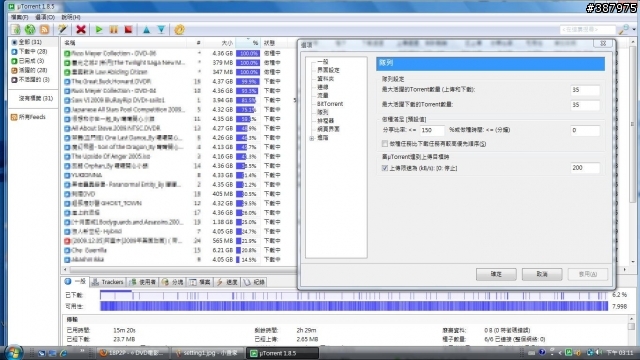The height and width of the screenshot is (360, 640).
Task: Open the 檔案(F) File menu
Action: [x=19, y=17]
